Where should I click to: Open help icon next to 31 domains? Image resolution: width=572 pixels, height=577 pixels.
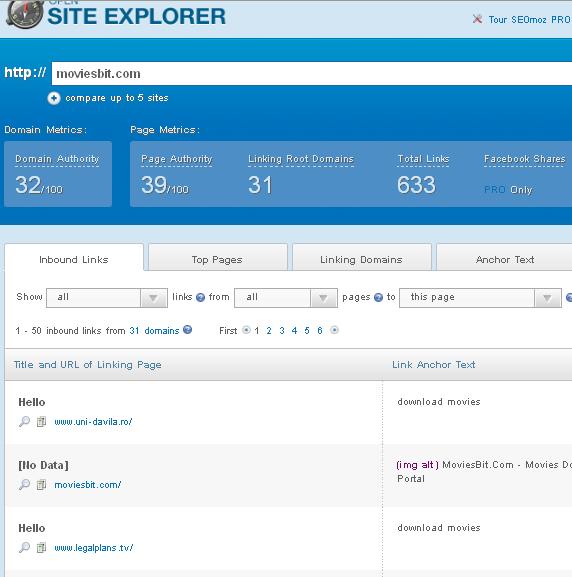click(x=187, y=330)
